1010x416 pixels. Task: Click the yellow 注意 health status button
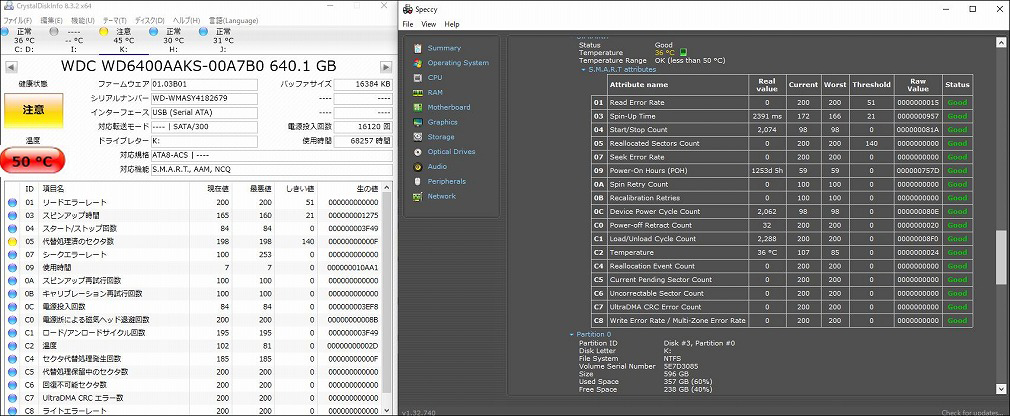[x=33, y=110]
